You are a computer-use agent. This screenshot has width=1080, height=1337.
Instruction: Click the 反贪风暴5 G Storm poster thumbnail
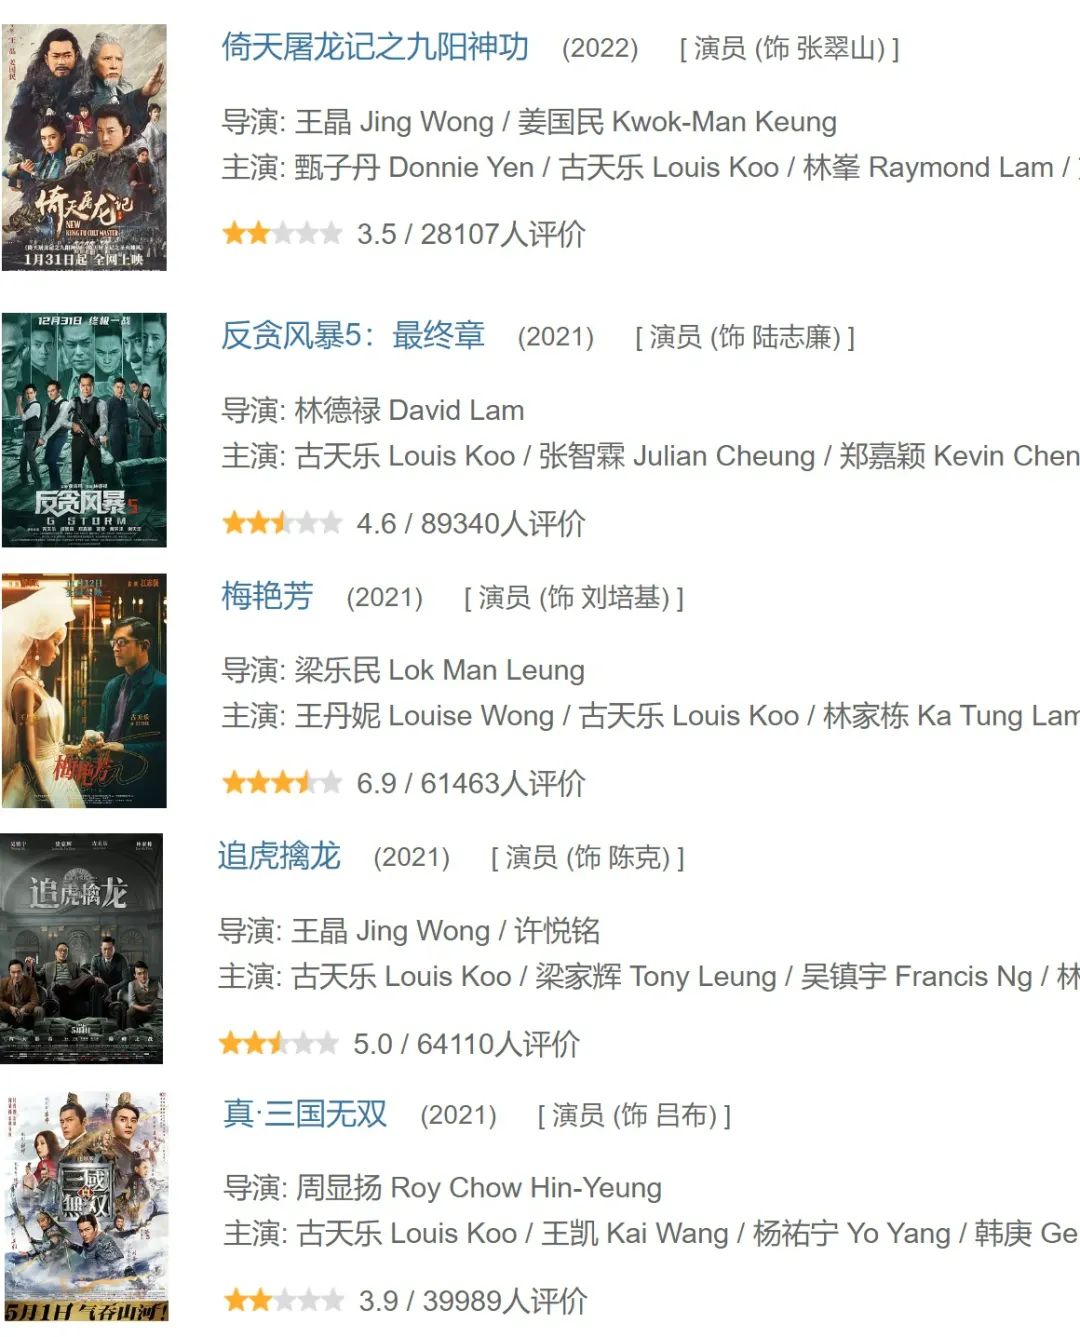point(84,430)
